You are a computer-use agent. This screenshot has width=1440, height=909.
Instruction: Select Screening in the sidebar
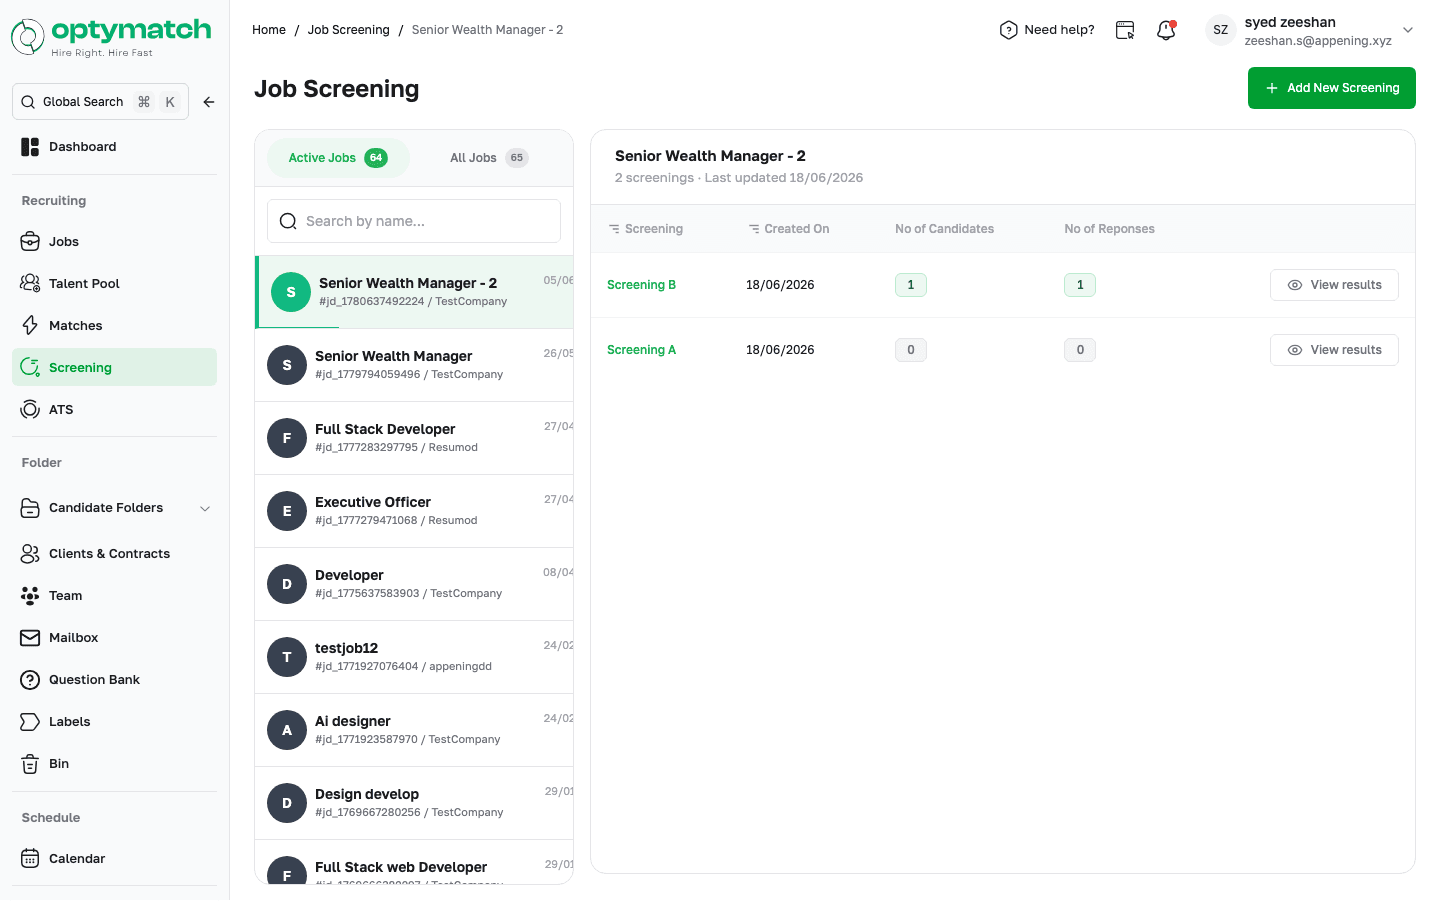tap(114, 368)
